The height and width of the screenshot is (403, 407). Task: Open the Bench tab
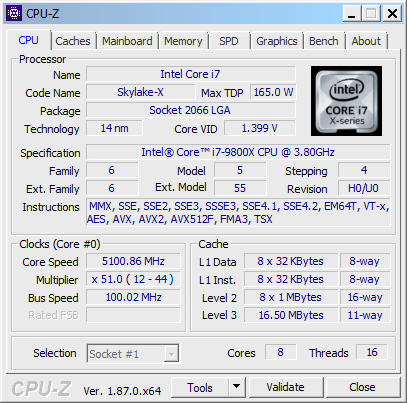pyautogui.click(x=324, y=41)
